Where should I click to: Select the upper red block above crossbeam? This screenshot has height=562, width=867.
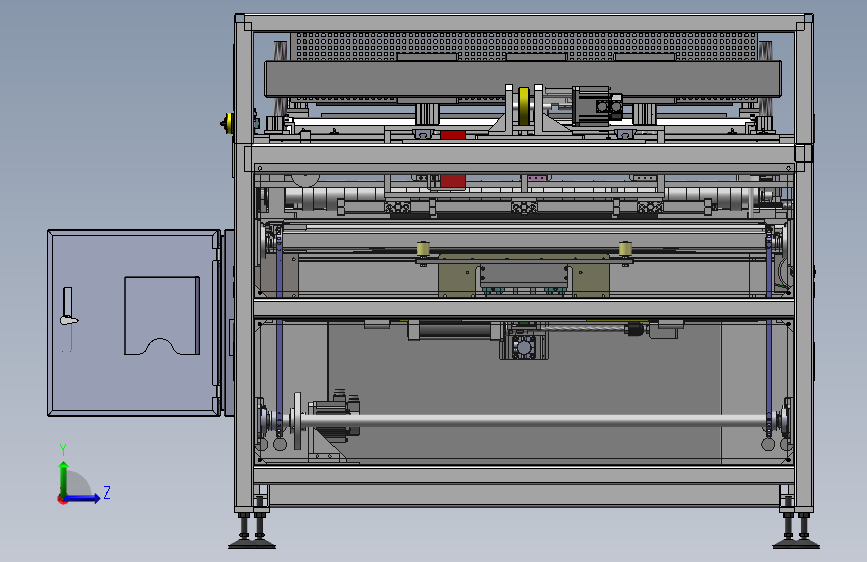coord(453,134)
